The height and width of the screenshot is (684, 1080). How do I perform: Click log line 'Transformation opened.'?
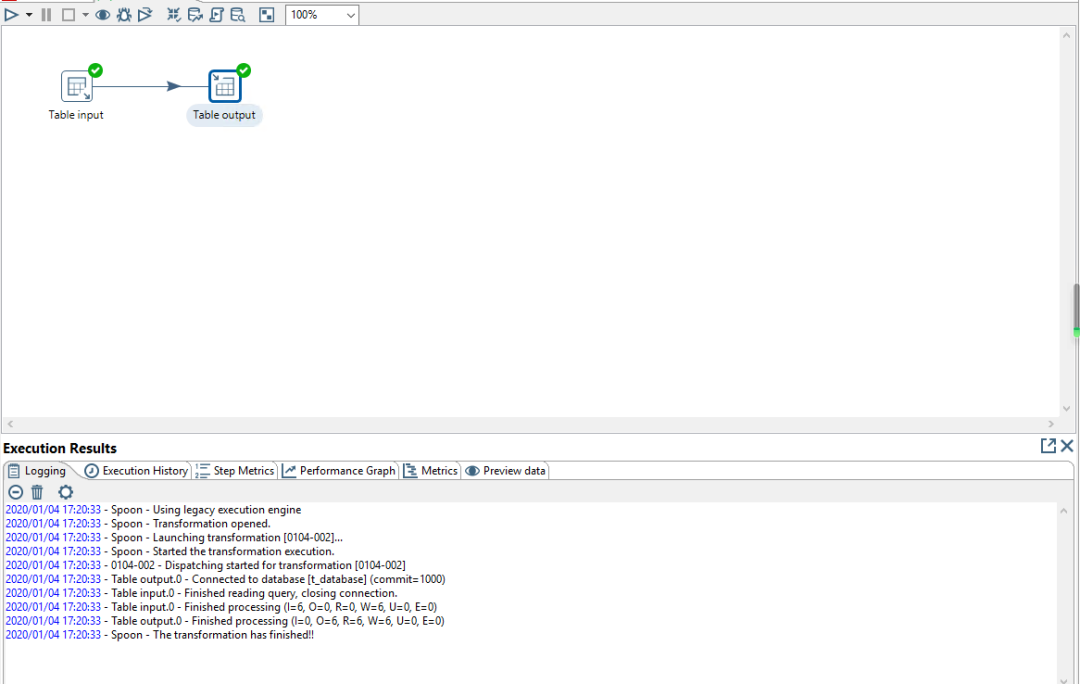(x=138, y=524)
